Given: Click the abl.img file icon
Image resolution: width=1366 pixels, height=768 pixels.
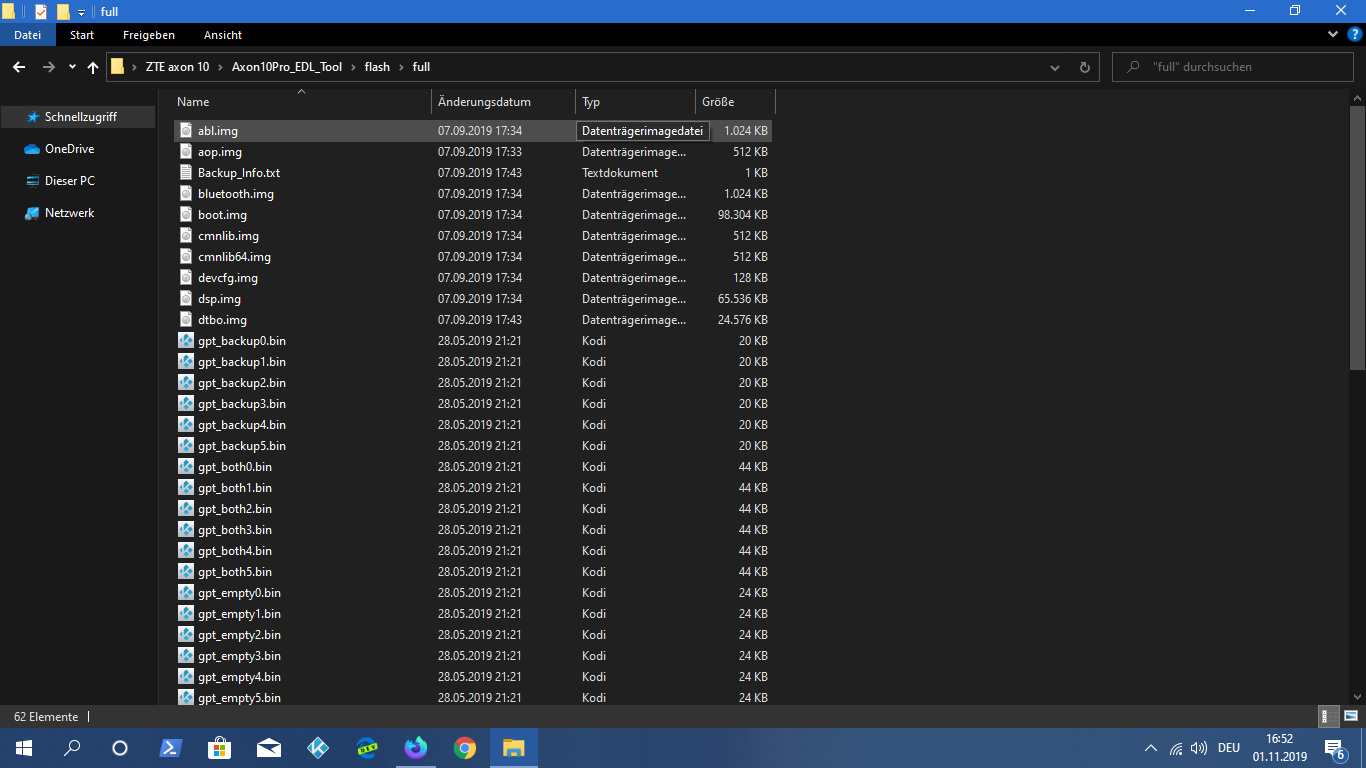Looking at the screenshot, I should click(186, 131).
